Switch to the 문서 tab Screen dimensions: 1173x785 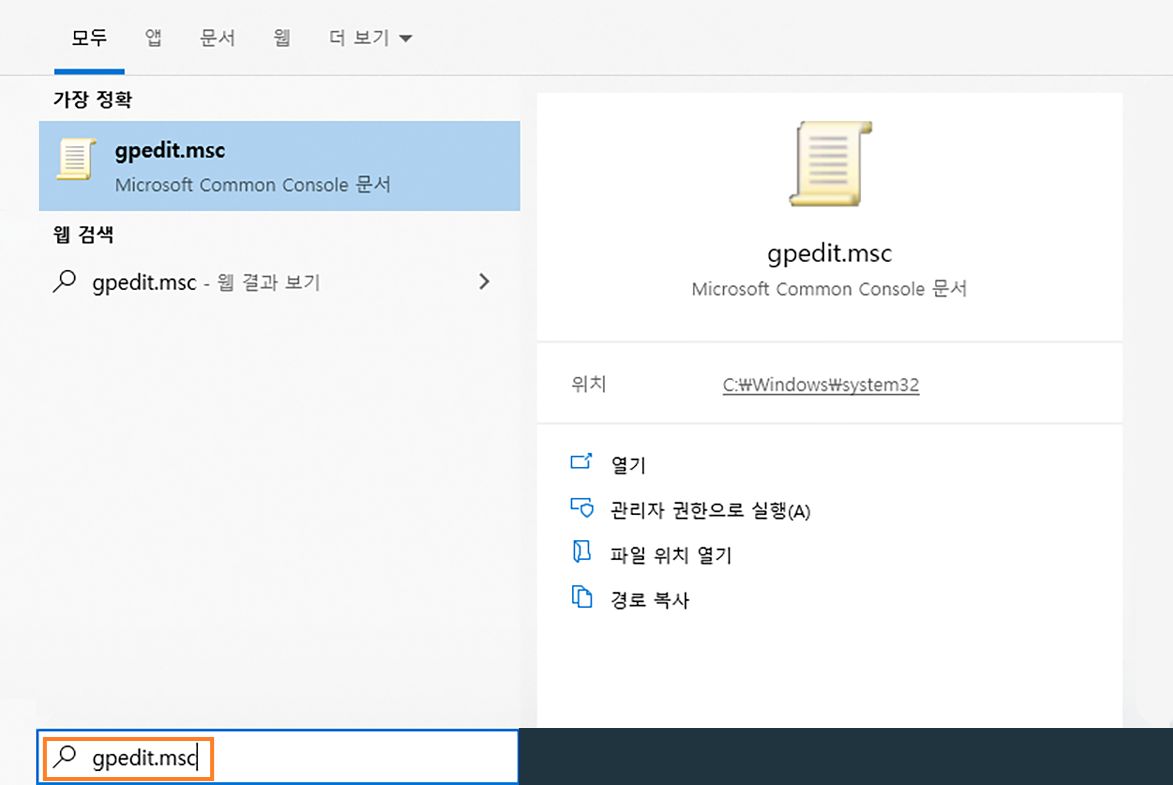tap(218, 37)
